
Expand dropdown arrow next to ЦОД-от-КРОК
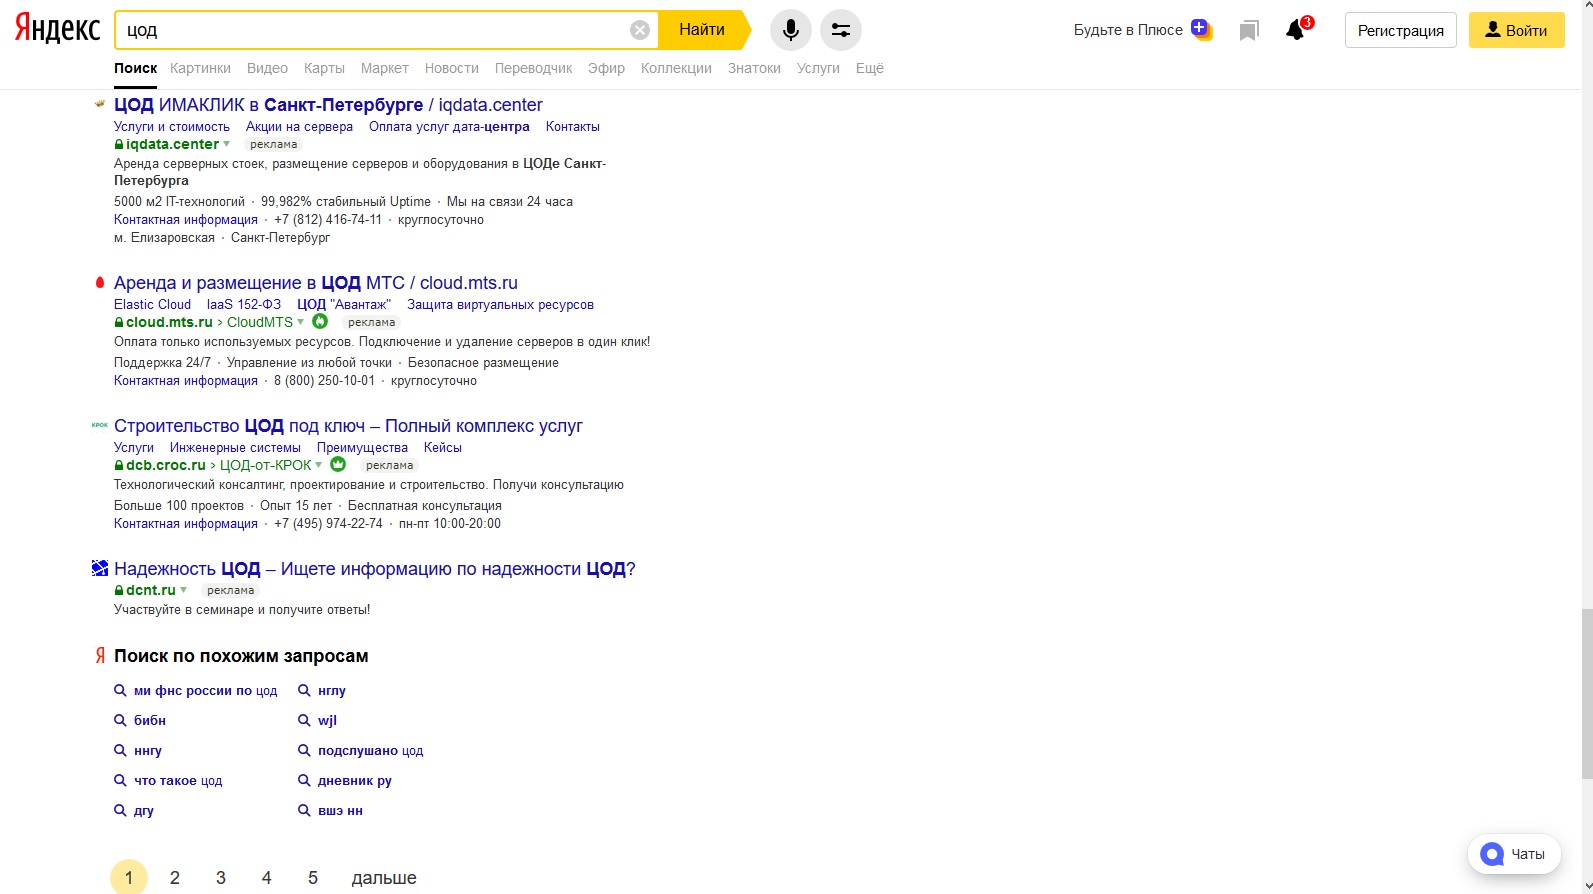[x=319, y=465]
